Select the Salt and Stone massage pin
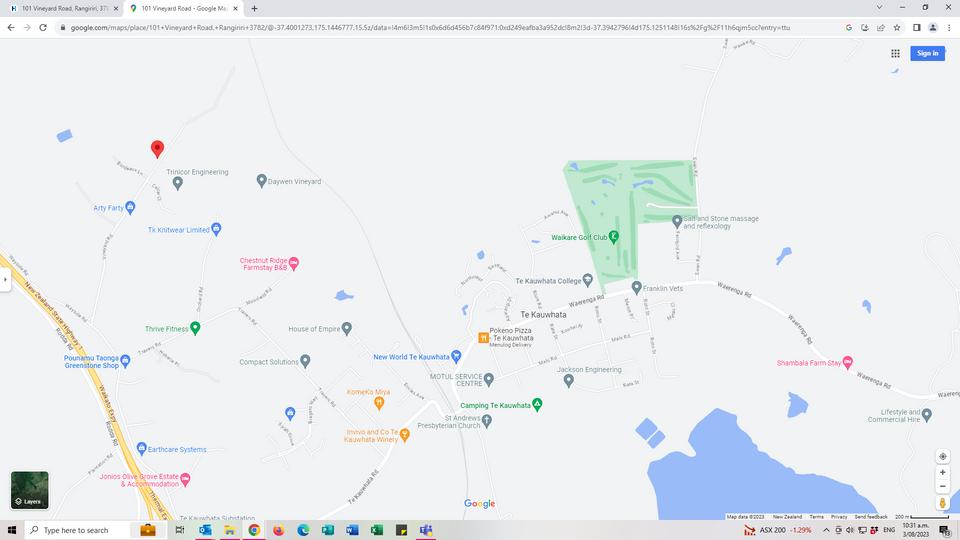 [x=677, y=221]
